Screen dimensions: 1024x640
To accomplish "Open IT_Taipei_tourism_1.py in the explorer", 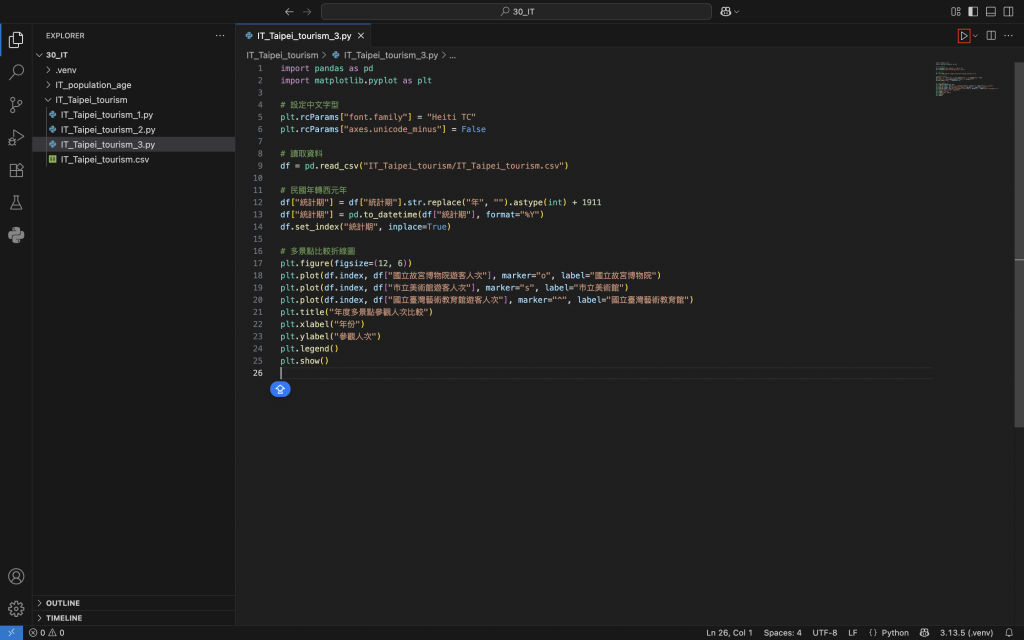I will [106, 115].
